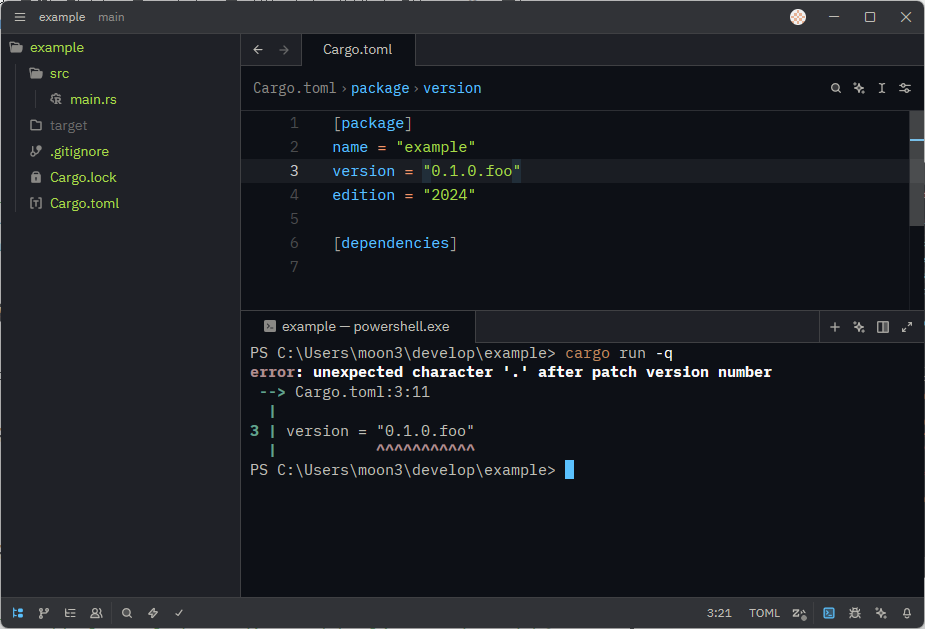925x629 pixels.
Task: Go forward in navigation history
Action: [284, 50]
